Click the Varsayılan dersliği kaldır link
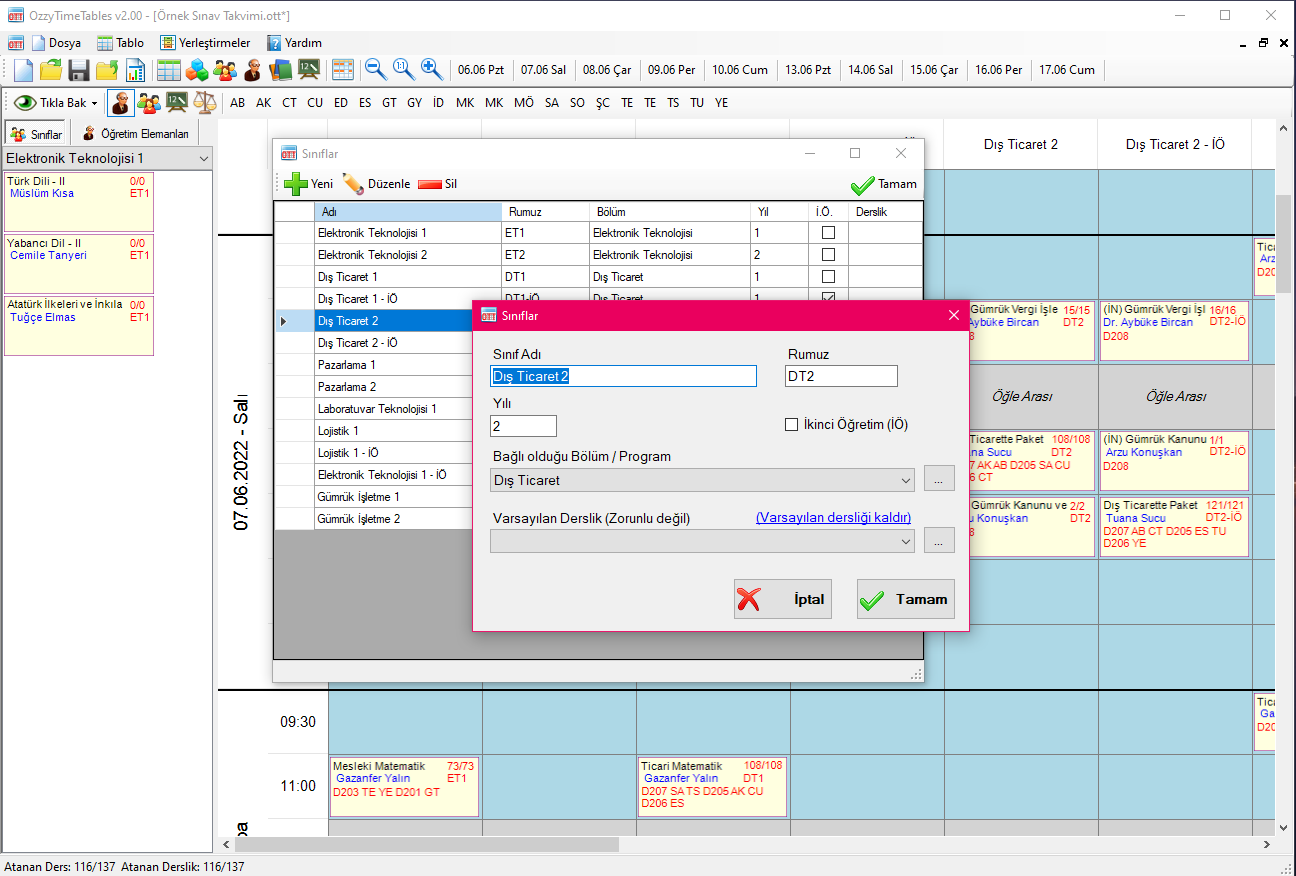 pyautogui.click(x=833, y=518)
